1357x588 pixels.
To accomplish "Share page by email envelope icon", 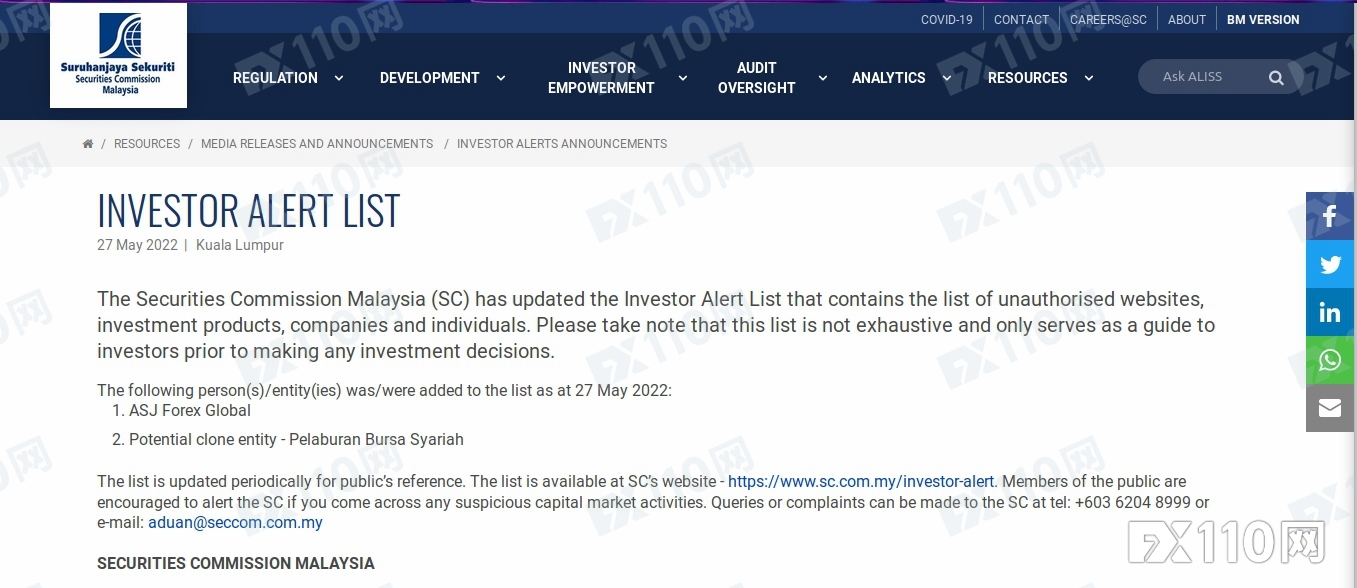I will click(x=1330, y=408).
